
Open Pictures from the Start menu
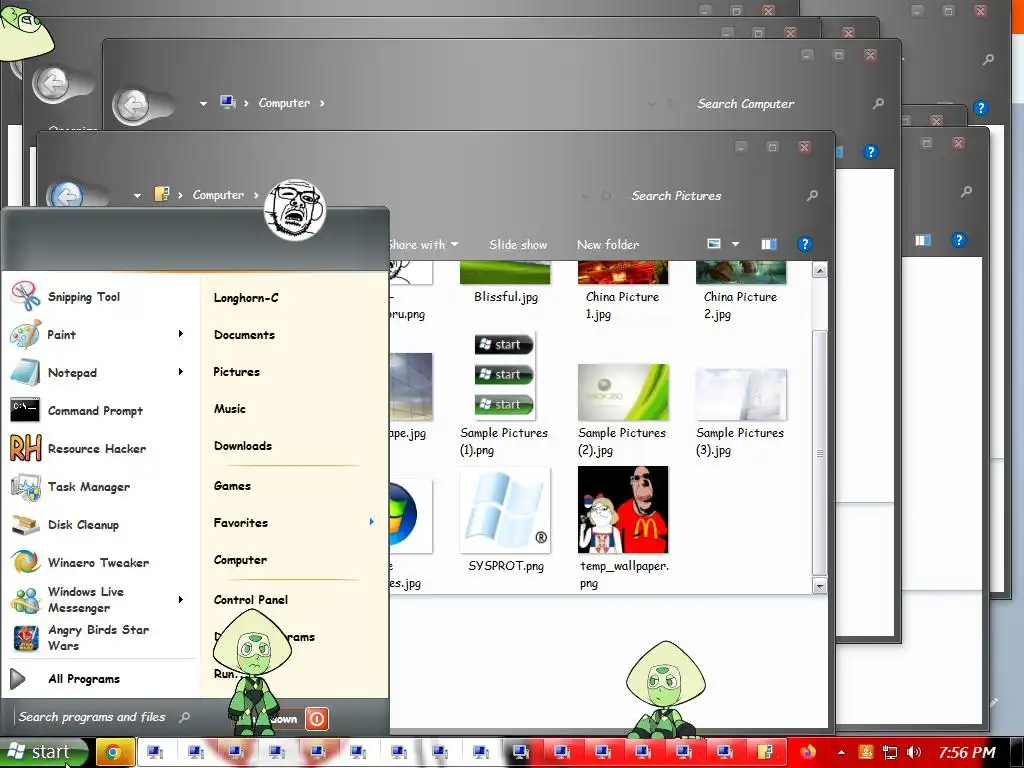[236, 372]
